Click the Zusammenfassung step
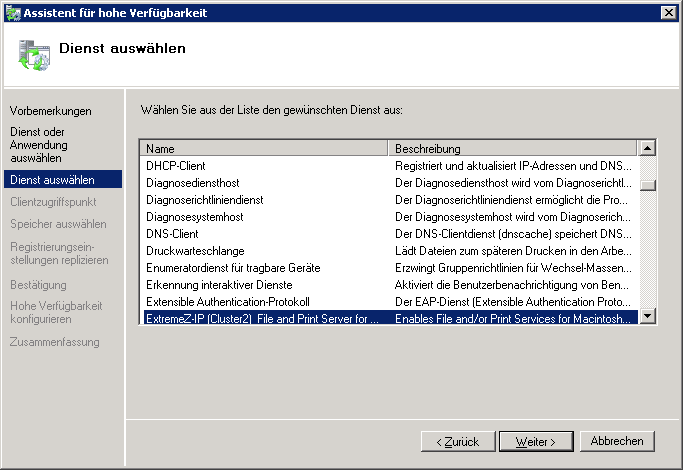 pos(54,342)
